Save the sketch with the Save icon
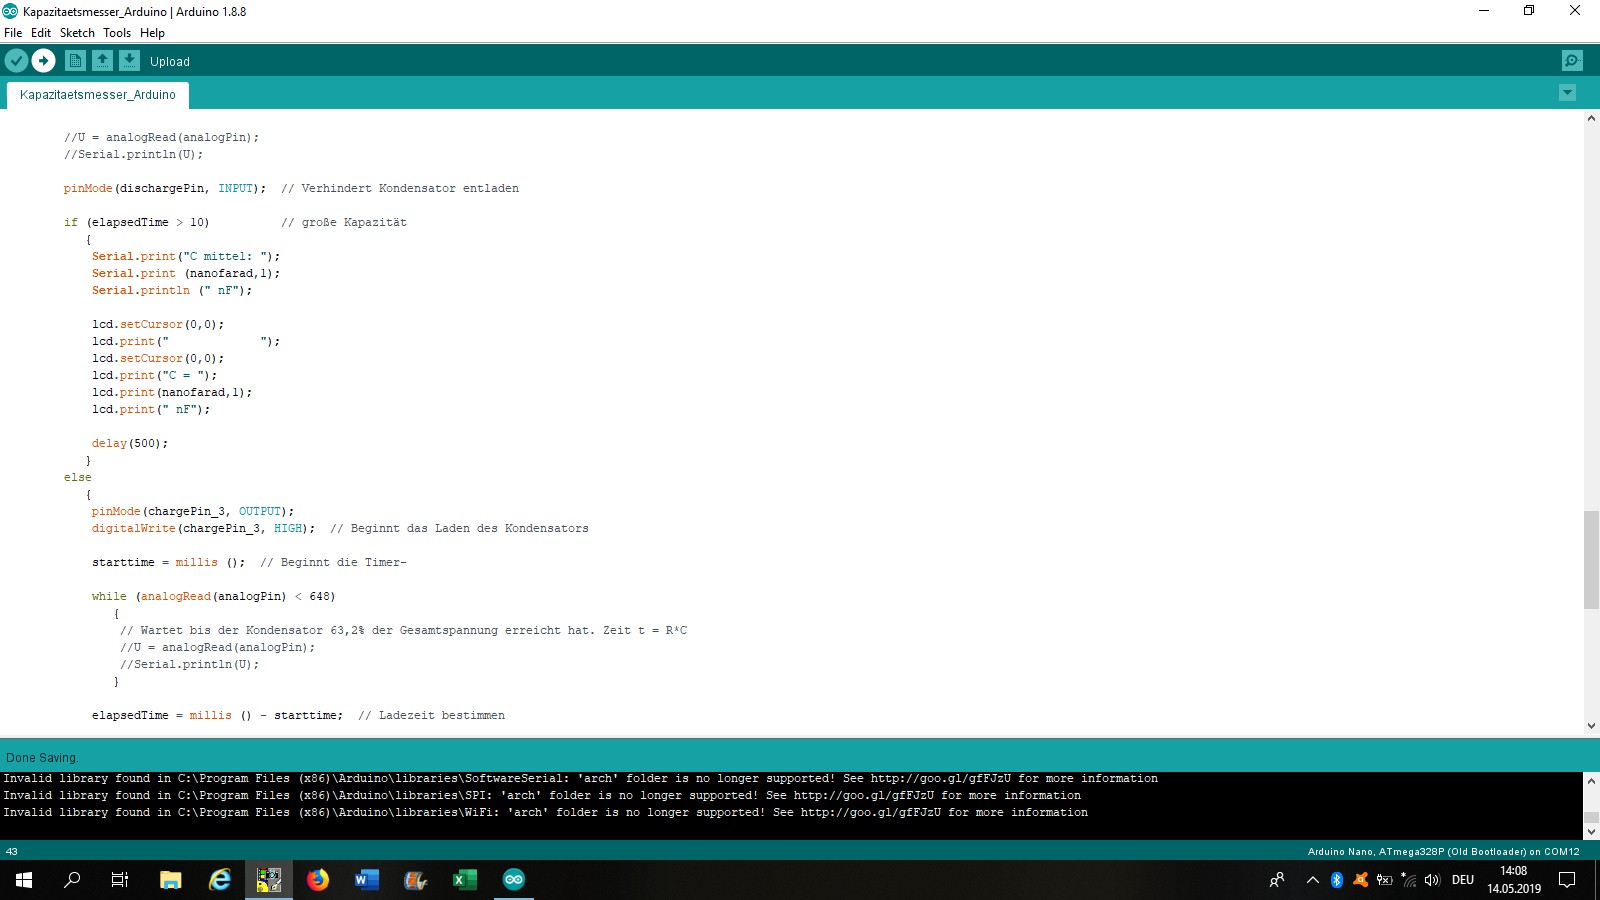The width and height of the screenshot is (1600, 900). 129,61
